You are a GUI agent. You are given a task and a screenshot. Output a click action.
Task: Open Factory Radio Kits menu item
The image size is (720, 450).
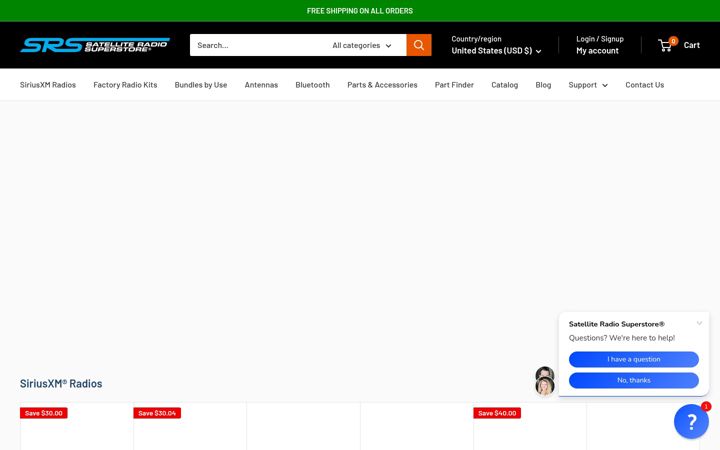[x=125, y=85]
